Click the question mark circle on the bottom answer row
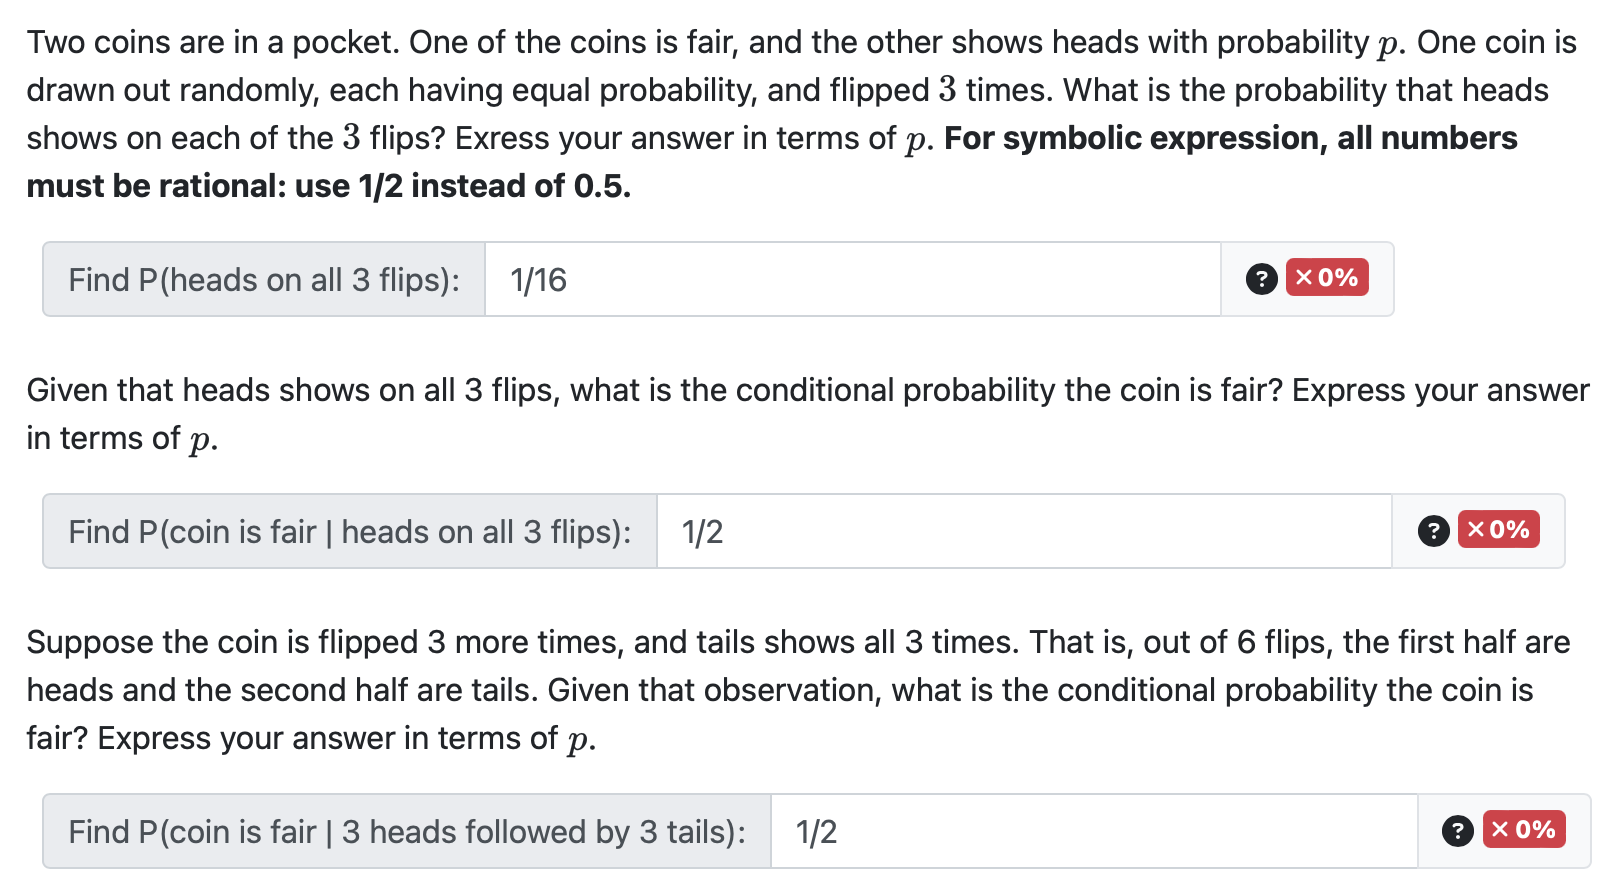Viewport: 1616px width, 881px height. coord(1458,830)
